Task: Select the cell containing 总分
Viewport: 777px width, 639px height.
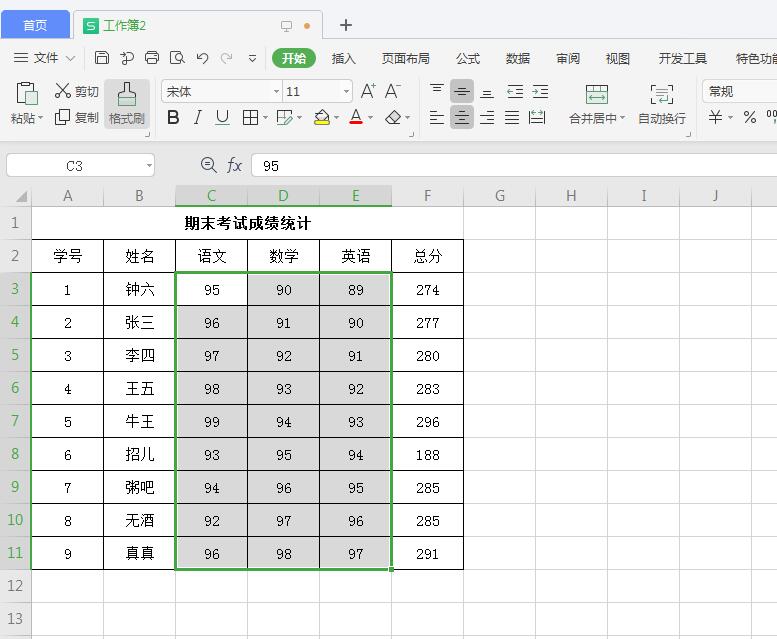Action: coord(427,256)
